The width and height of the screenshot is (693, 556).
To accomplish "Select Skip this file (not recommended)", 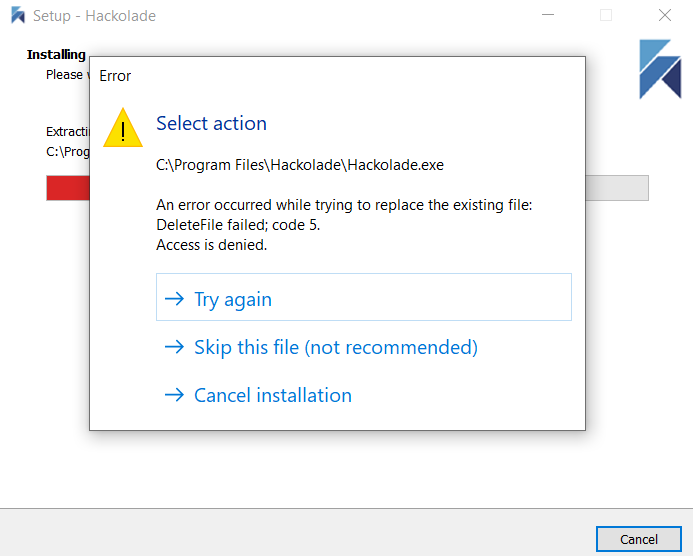I will tap(335, 347).
